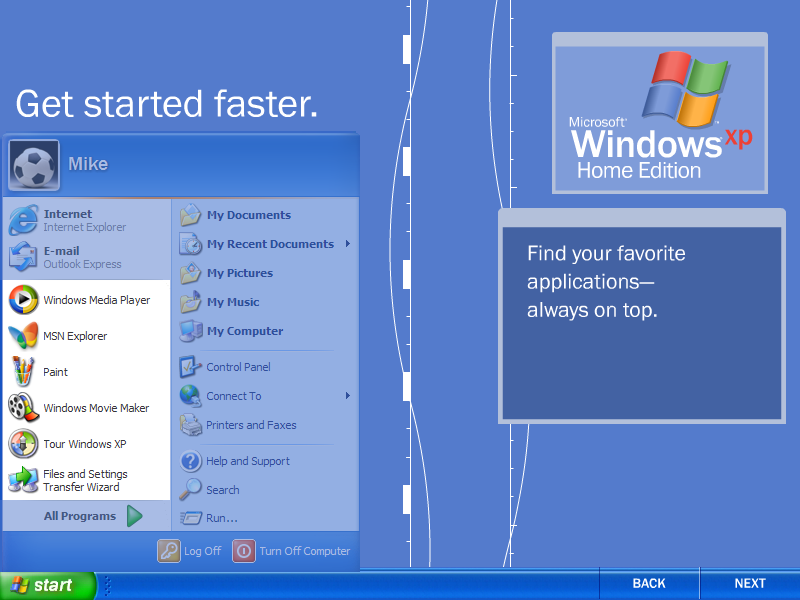Screen dimensions: 800x600
Task: Click the My Recent Documents label
Action: [x=270, y=244]
